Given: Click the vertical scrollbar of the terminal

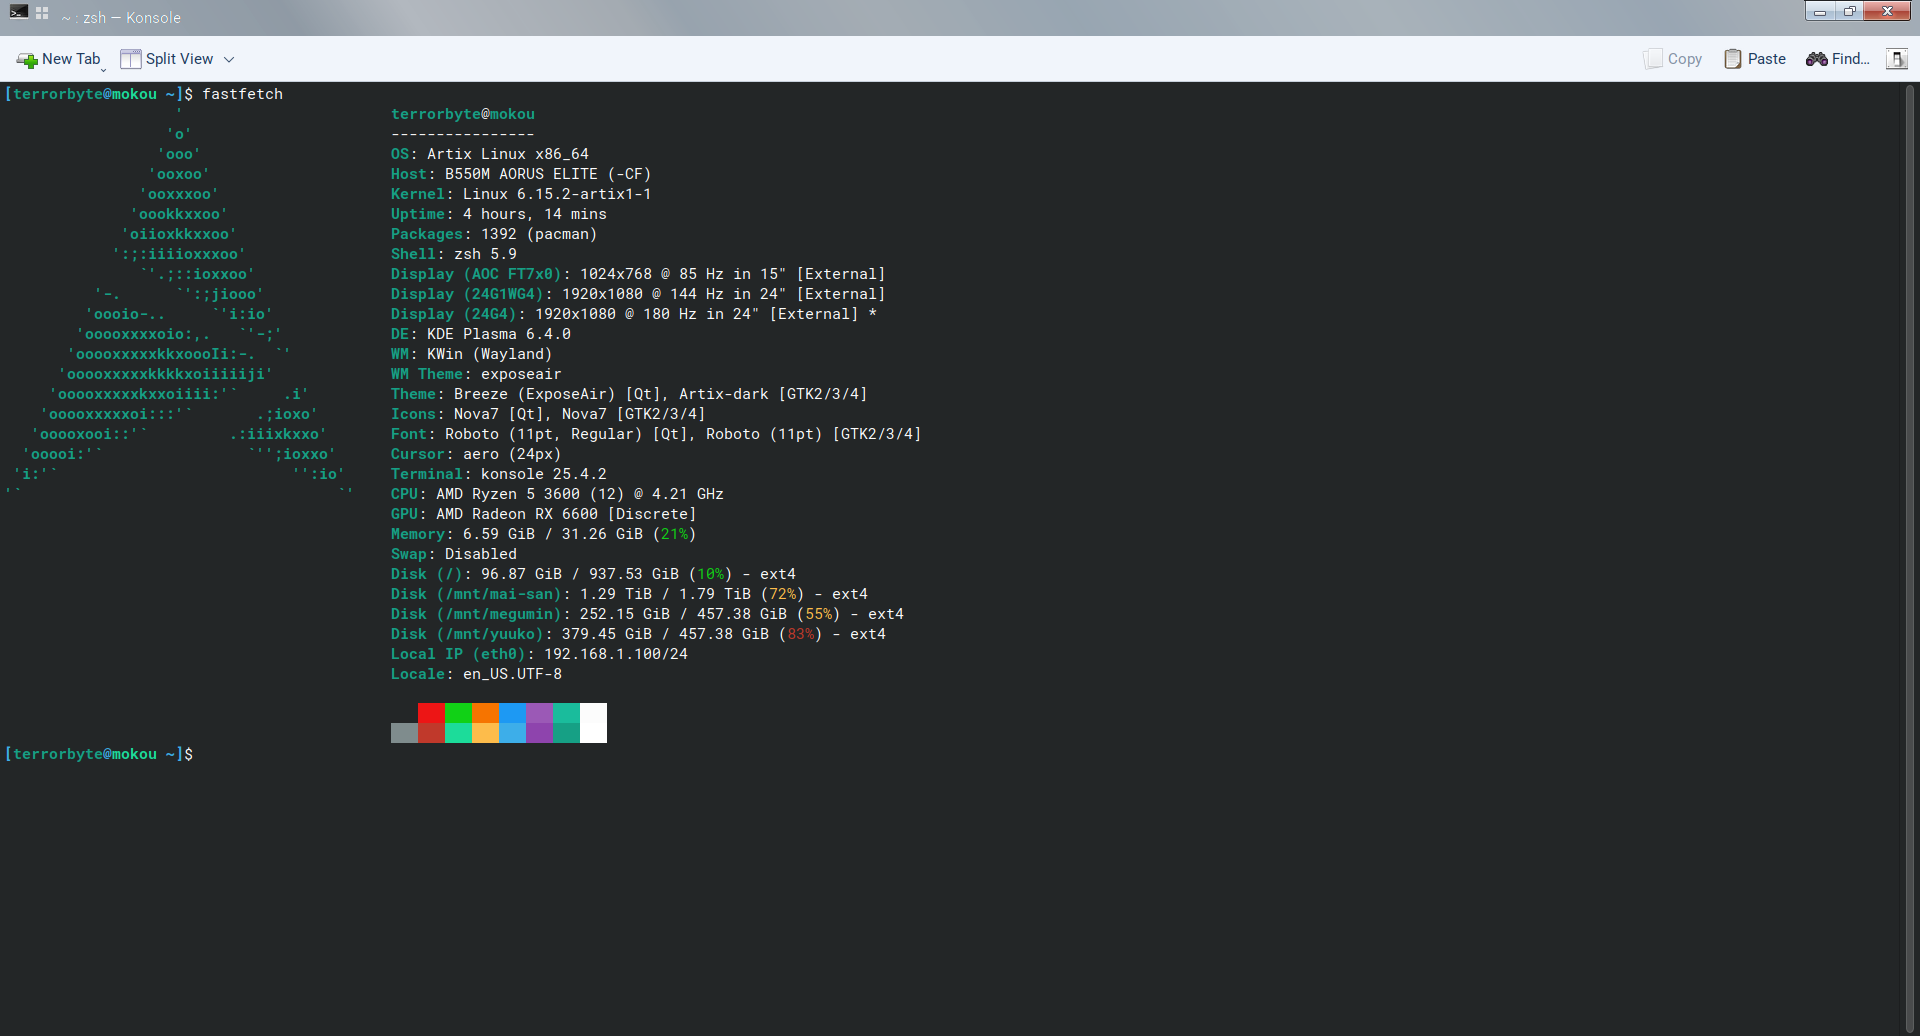Looking at the screenshot, I should pos(1910,558).
